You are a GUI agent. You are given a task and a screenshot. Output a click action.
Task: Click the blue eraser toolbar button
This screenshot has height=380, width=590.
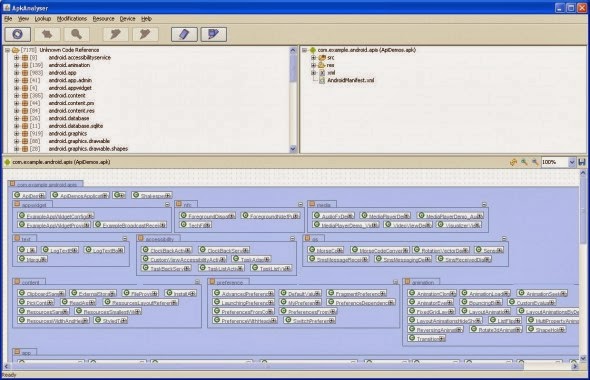[x=184, y=34]
